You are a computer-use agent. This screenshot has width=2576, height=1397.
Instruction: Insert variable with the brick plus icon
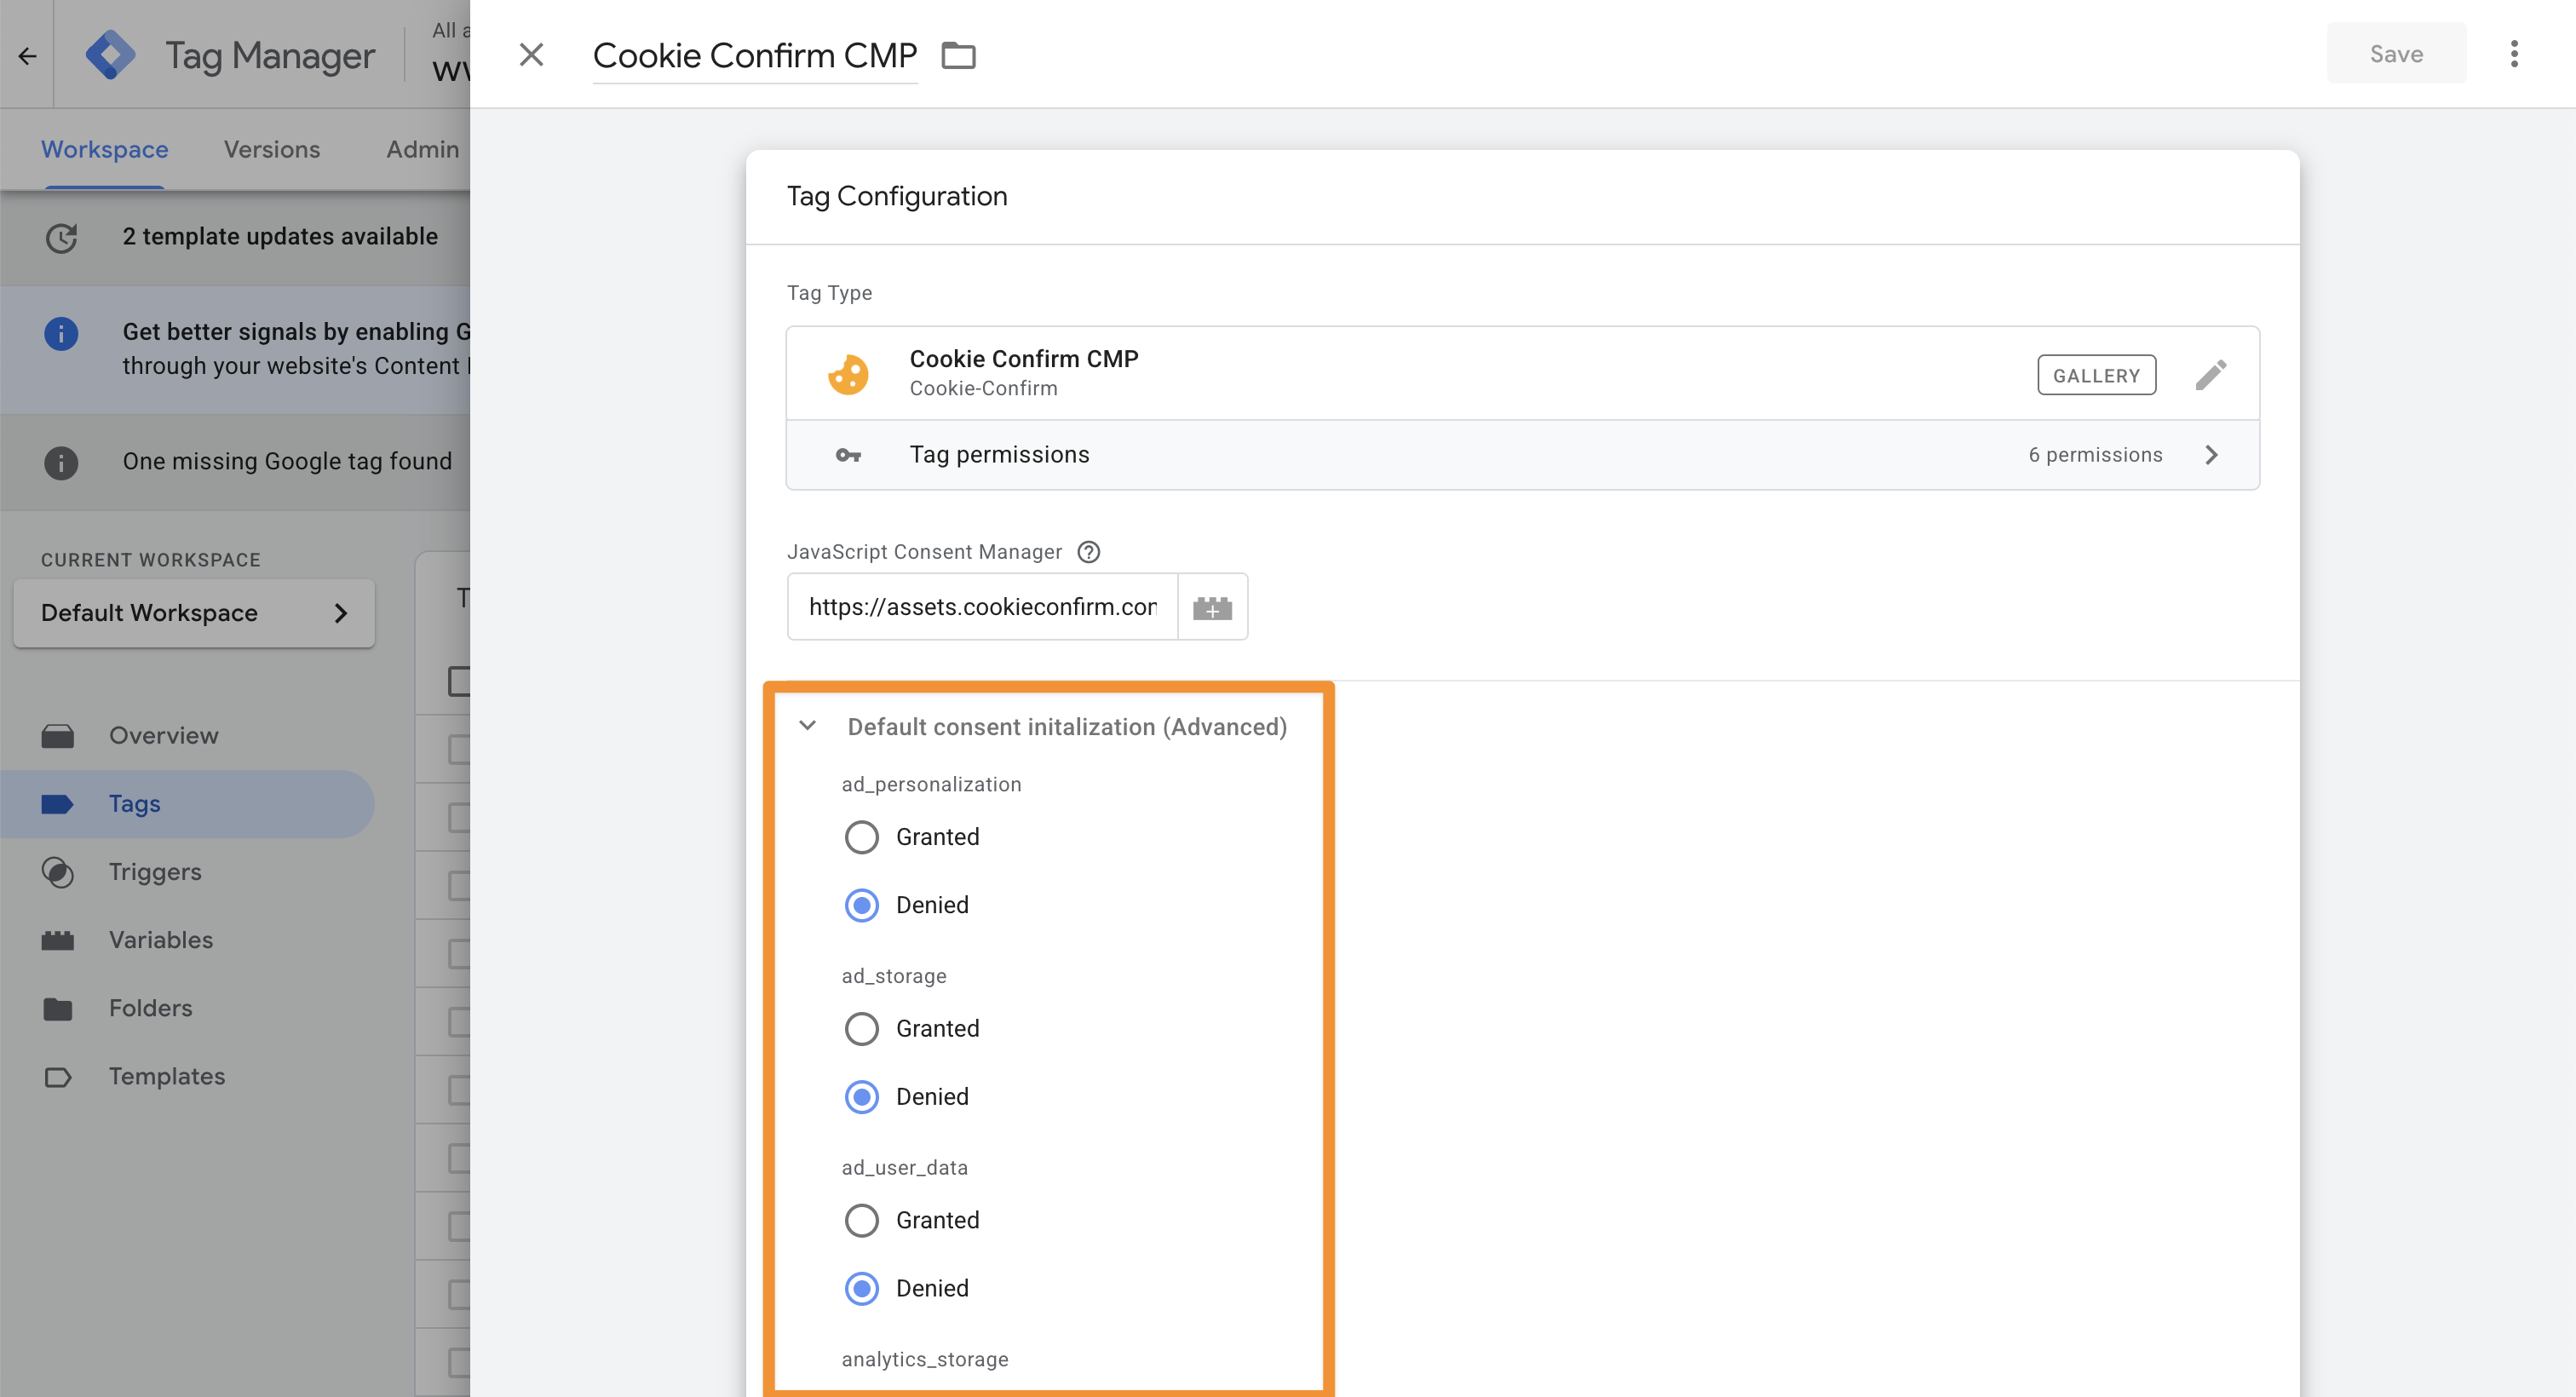coord(1212,607)
